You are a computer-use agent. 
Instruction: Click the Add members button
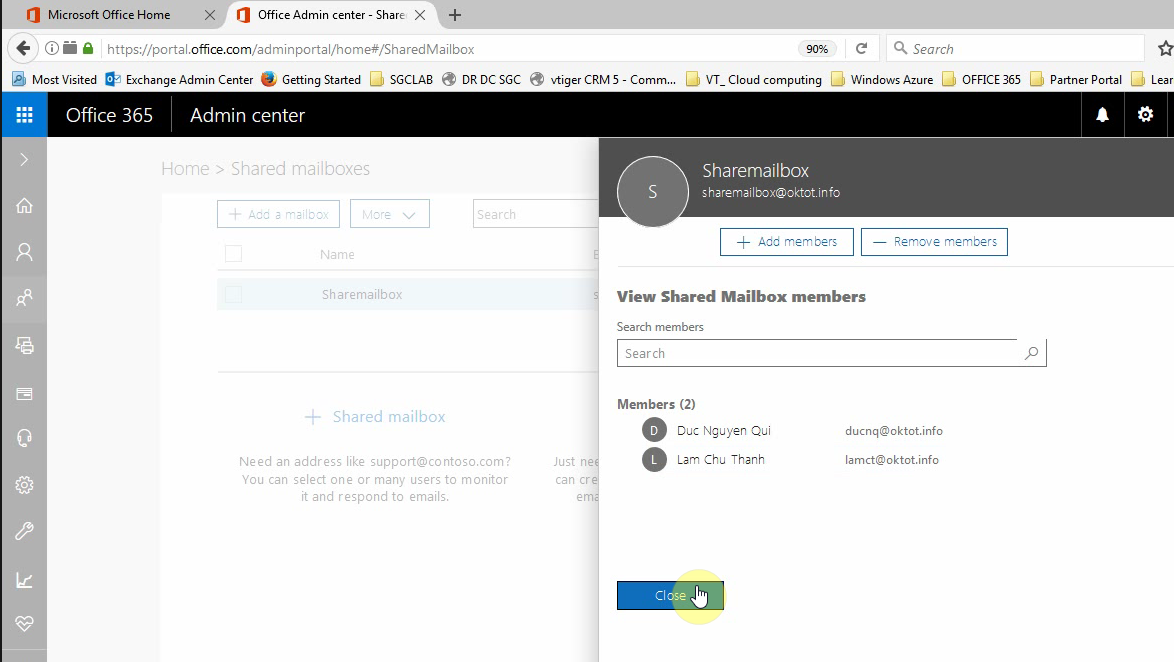pyautogui.click(x=786, y=242)
